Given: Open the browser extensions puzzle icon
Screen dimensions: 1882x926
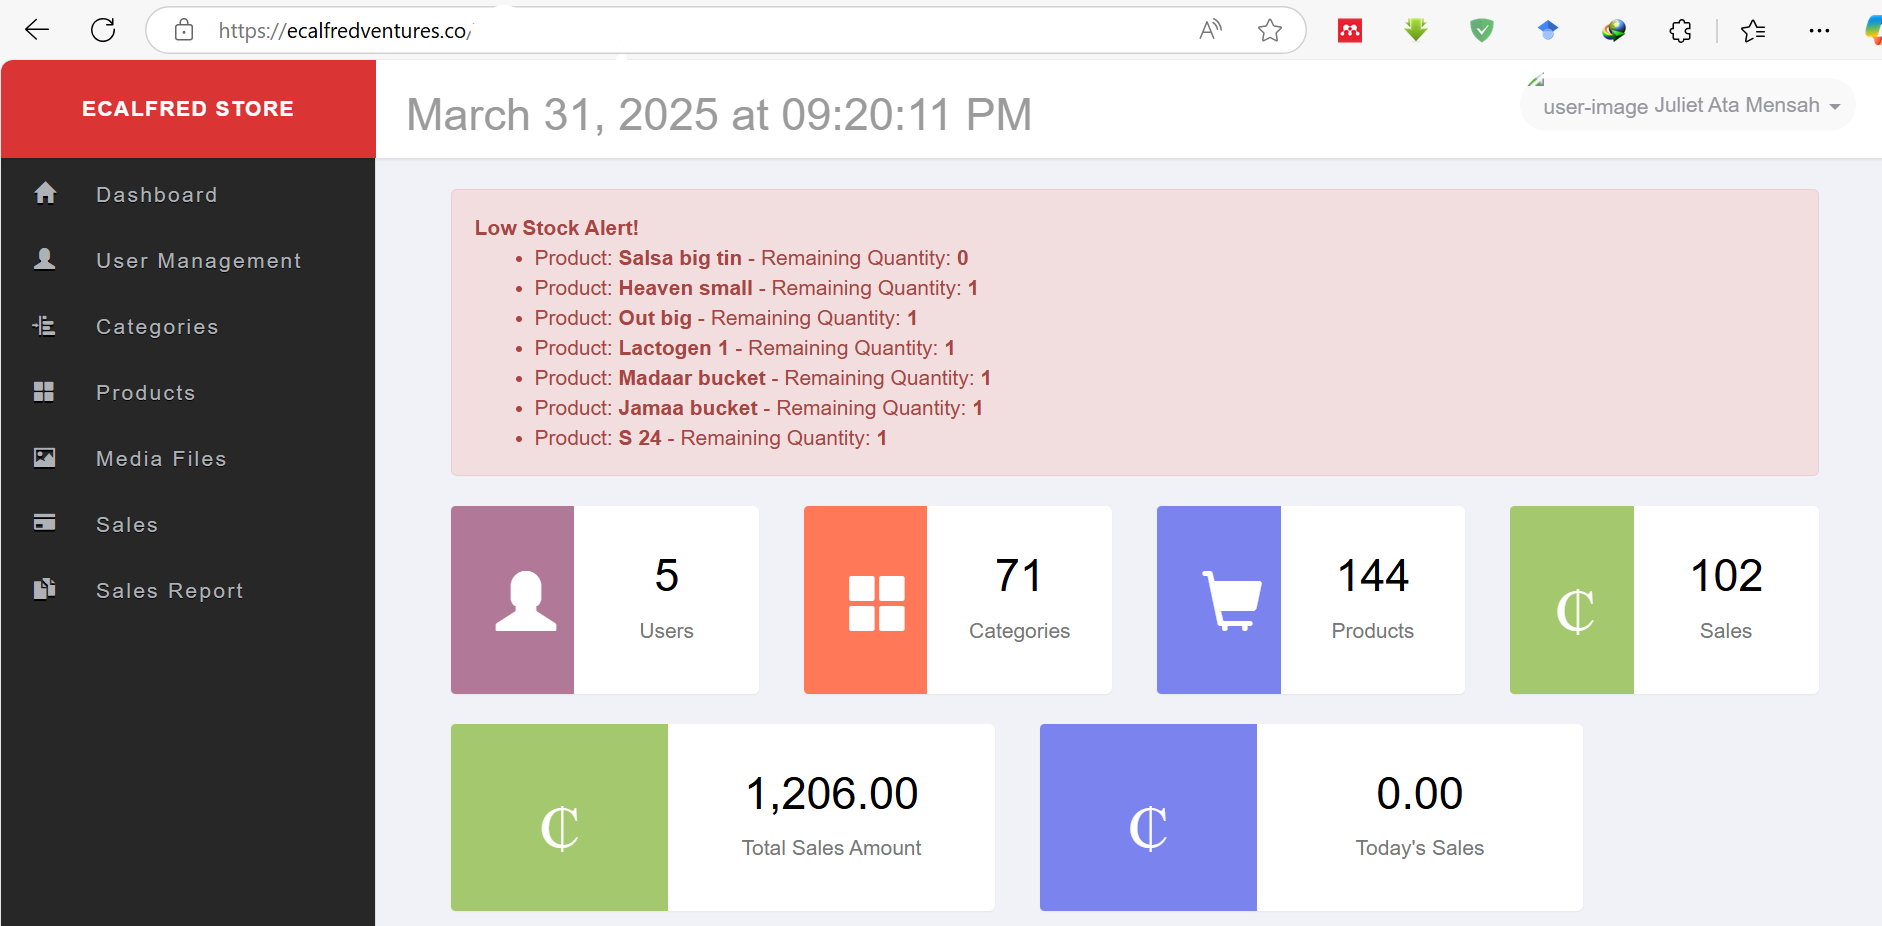Looking at the screenshot, I should coord(1680,30).
